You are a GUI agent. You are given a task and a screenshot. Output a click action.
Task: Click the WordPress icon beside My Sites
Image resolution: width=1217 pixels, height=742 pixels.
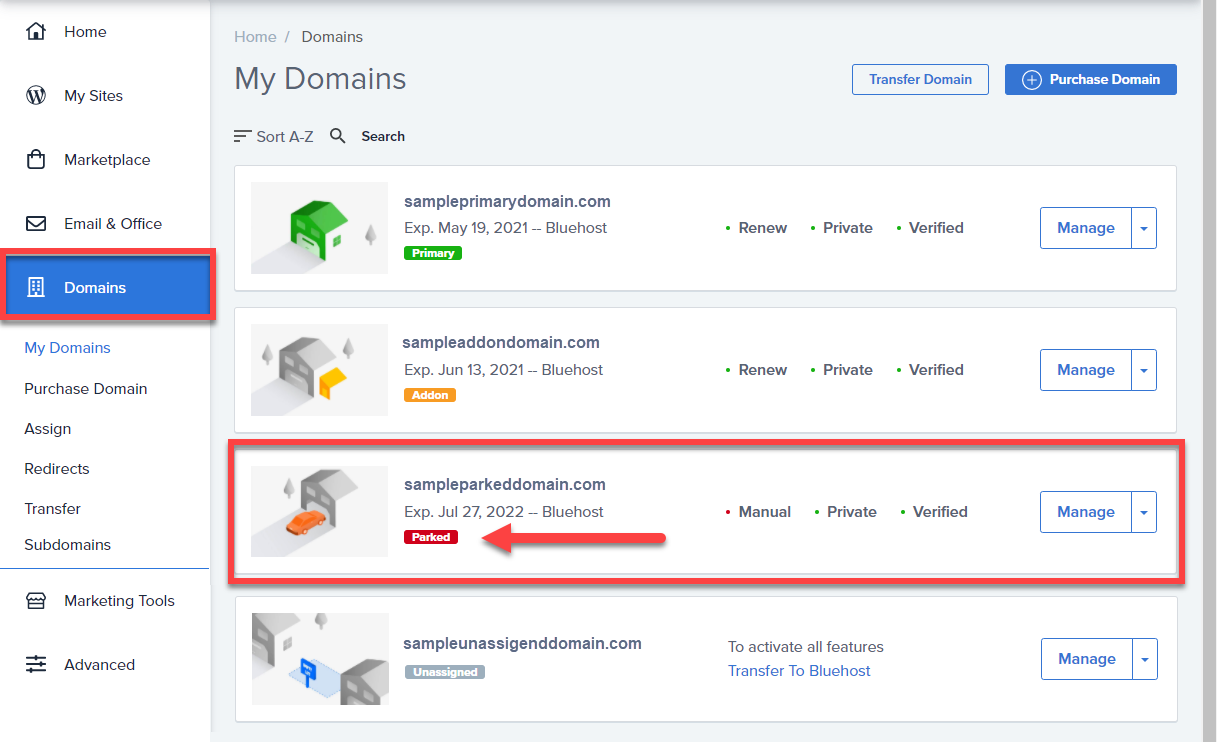point(36,96)
